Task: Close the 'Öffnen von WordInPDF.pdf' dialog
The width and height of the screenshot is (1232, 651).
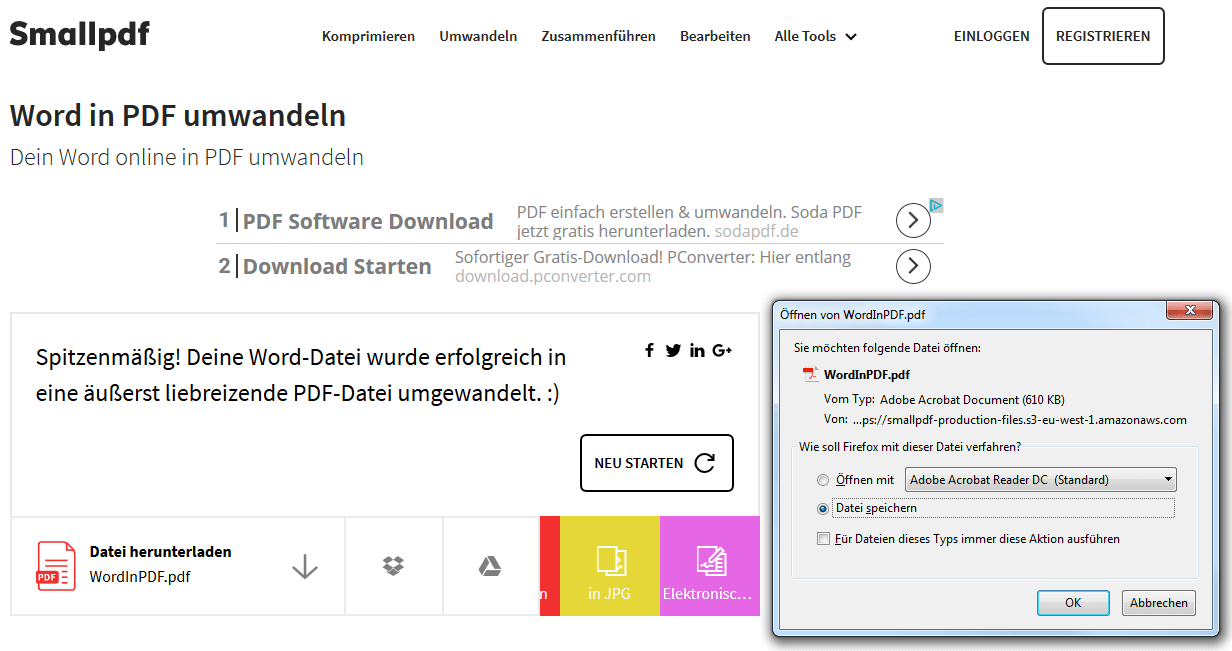Action: pyautogui.click(x=1190, y=311)
